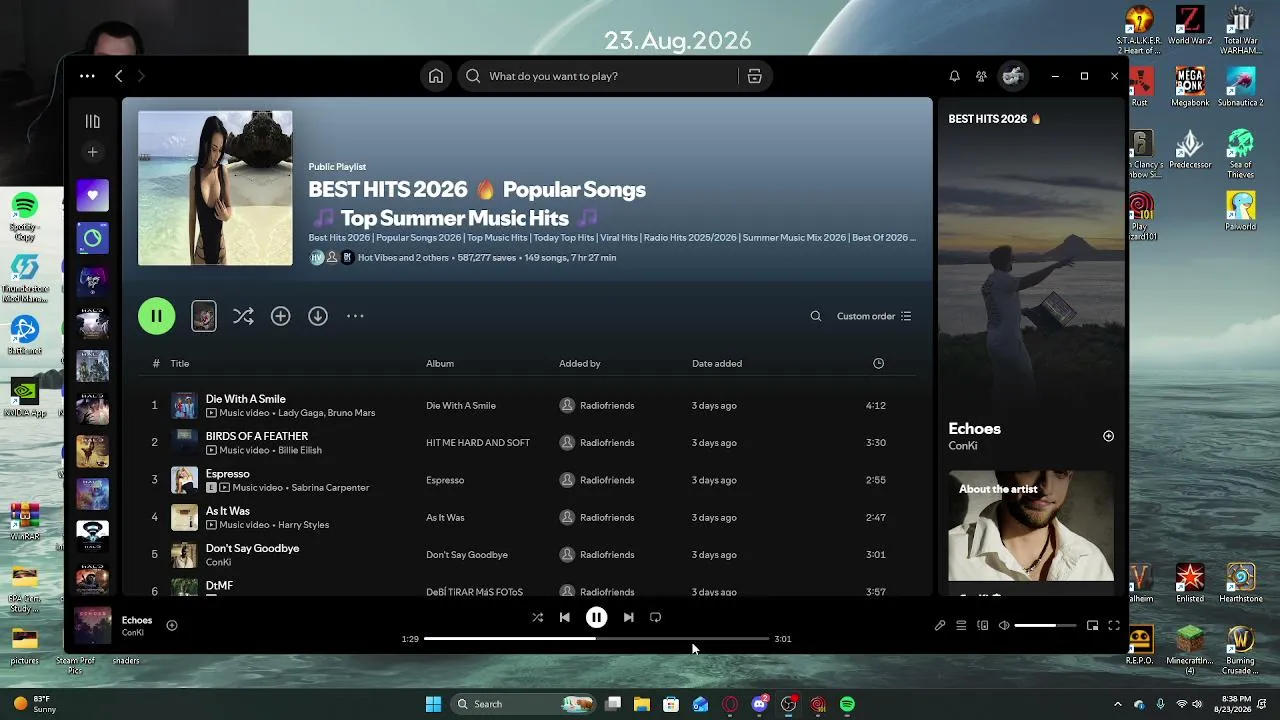
Task: Go back with the left arrow
Action: [x=119, y=76]
